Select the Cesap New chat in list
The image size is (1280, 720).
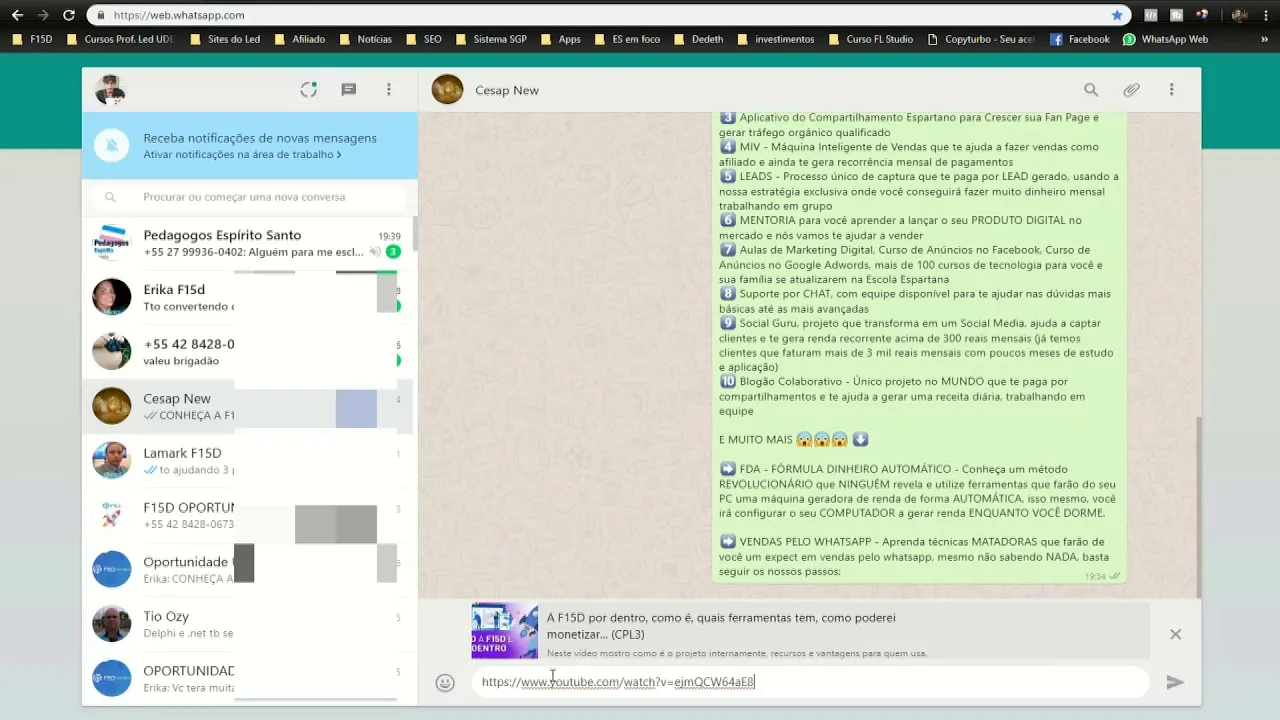pyautogui.click(x=247, y=406)
